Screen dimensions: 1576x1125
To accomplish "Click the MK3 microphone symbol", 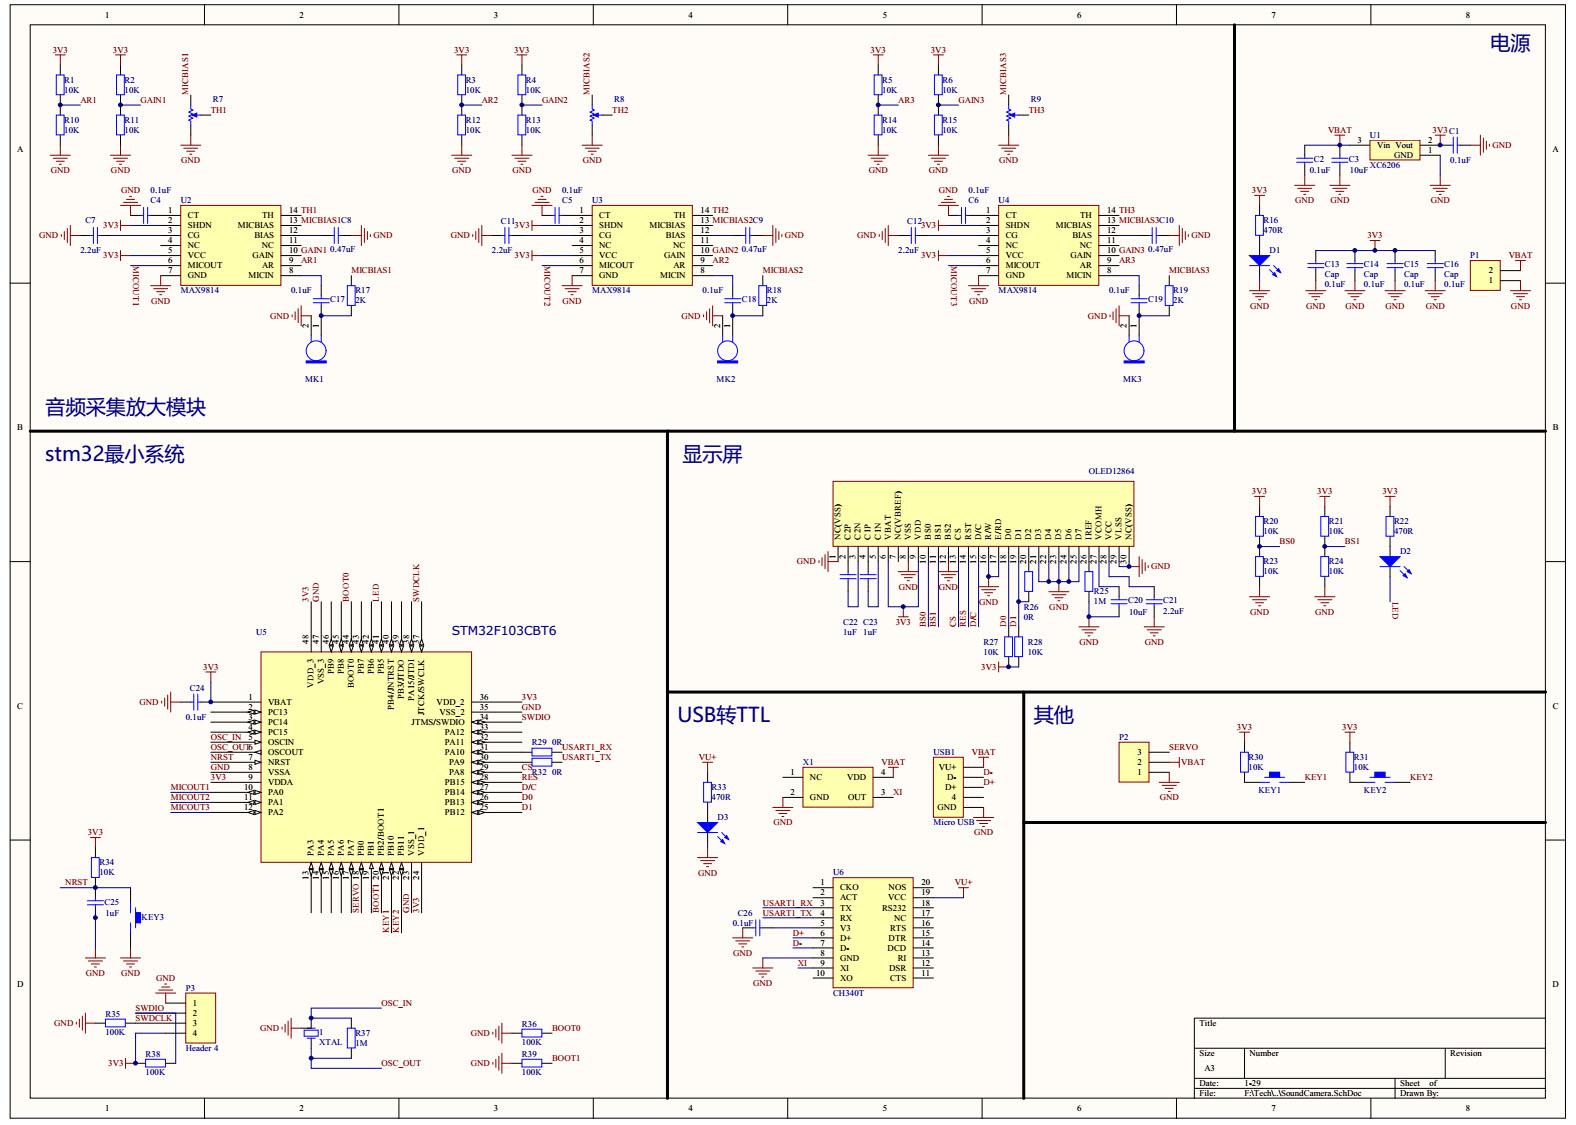I will (1133, 351).
